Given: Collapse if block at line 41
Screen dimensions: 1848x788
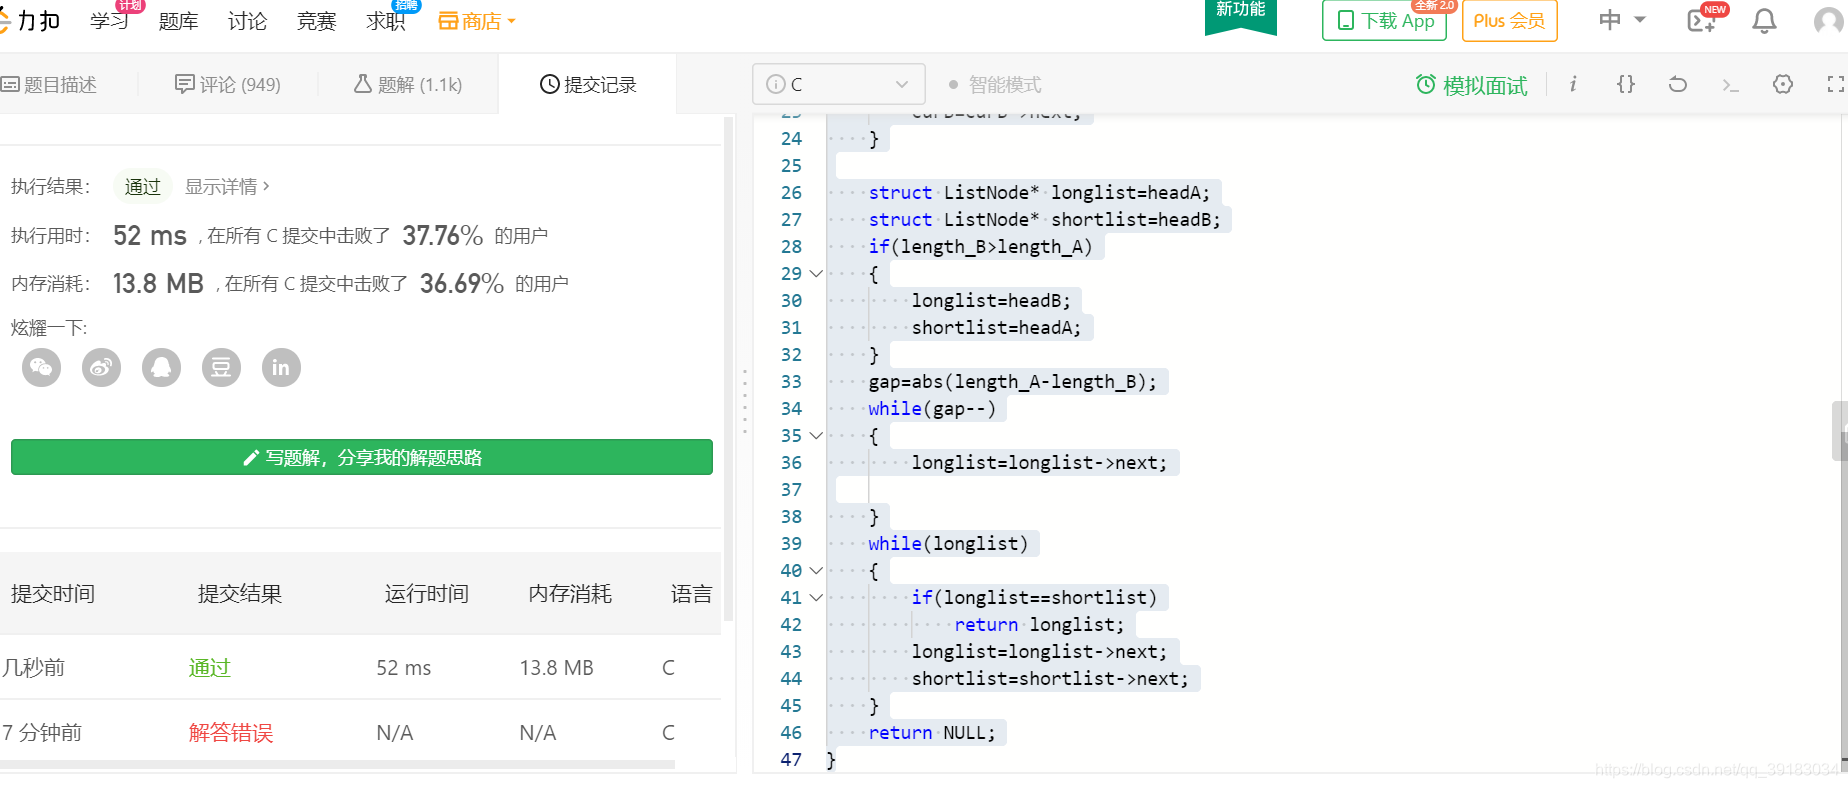Looking at the screenshot, I should point(816,598).
